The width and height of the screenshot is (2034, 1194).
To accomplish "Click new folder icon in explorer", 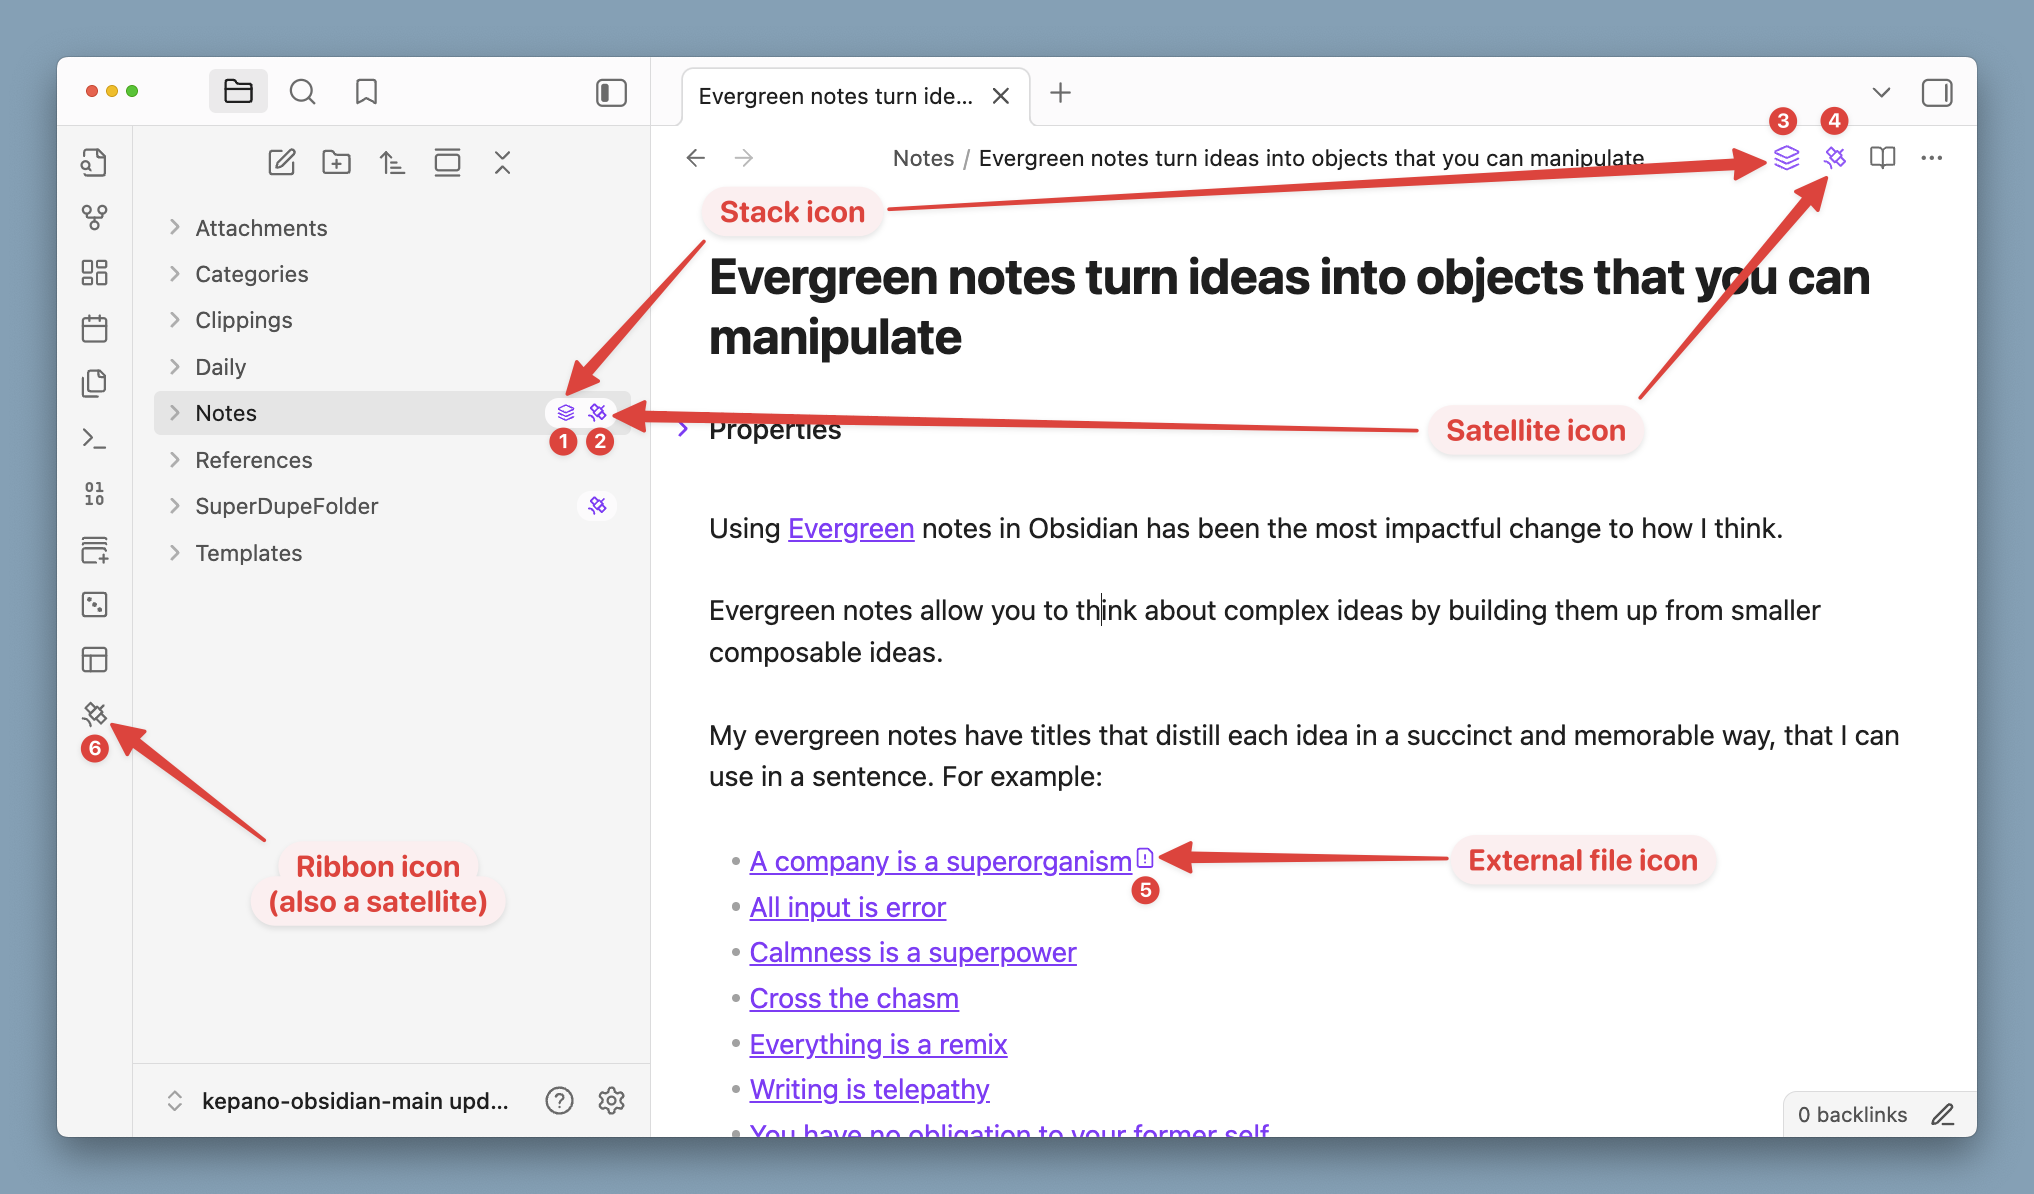I will pos(336,162).
